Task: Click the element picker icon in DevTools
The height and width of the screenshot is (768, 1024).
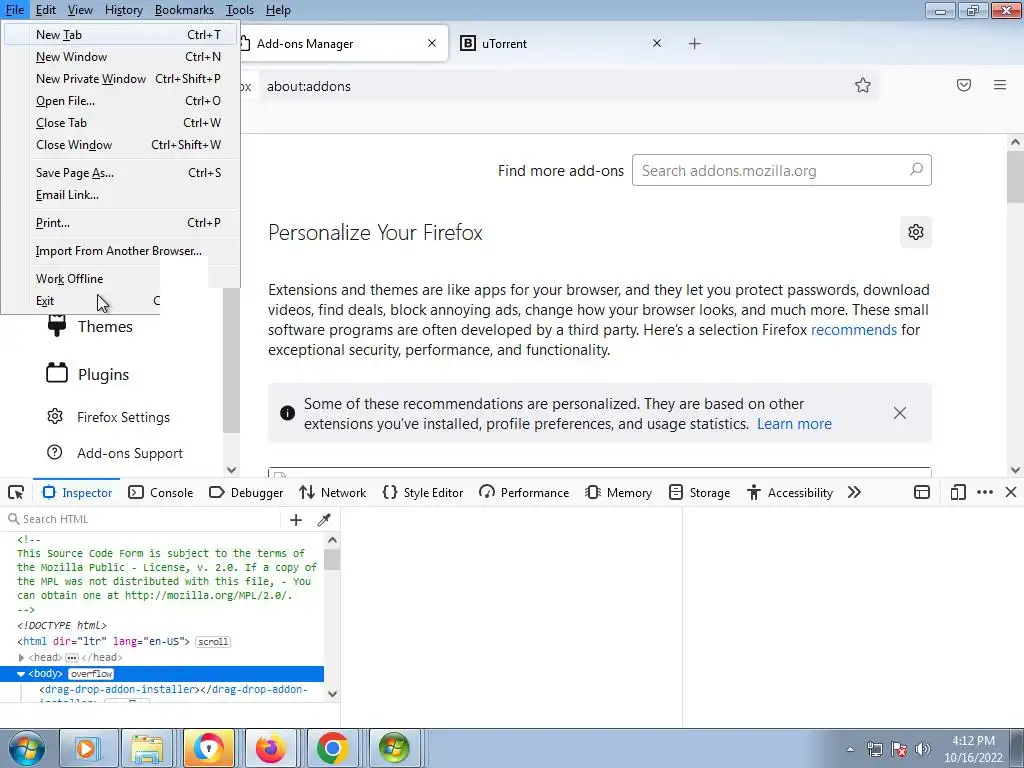Action: point(16,492)
